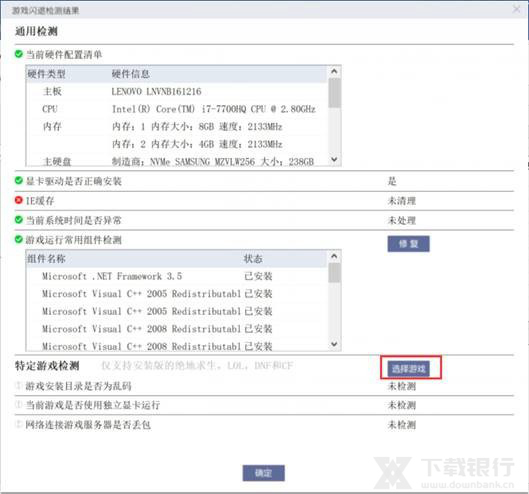Click the 游戏运行常用组件检测 label
Screen dimensions: 529x494
74,240
